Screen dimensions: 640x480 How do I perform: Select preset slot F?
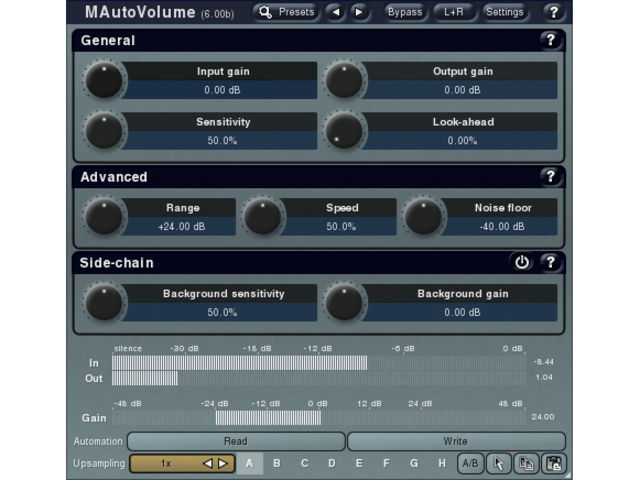click(x=386, y=463)
